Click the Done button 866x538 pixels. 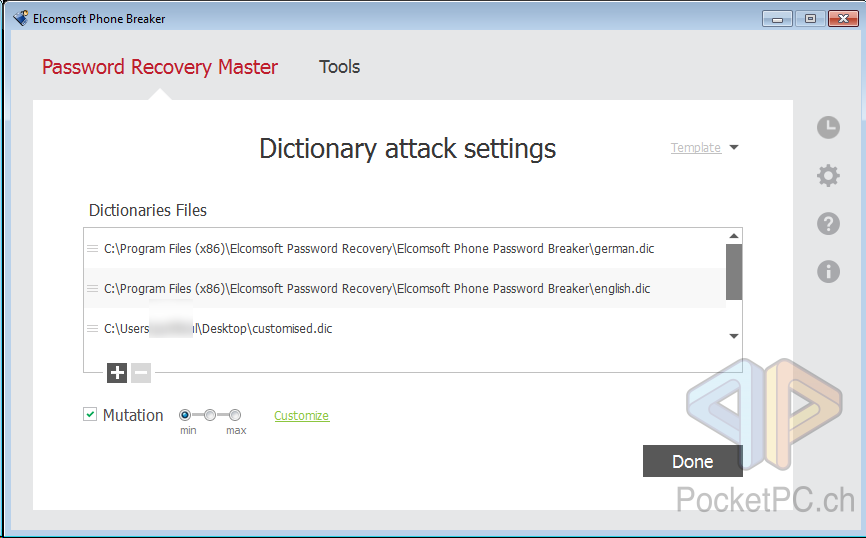(693, 461)
